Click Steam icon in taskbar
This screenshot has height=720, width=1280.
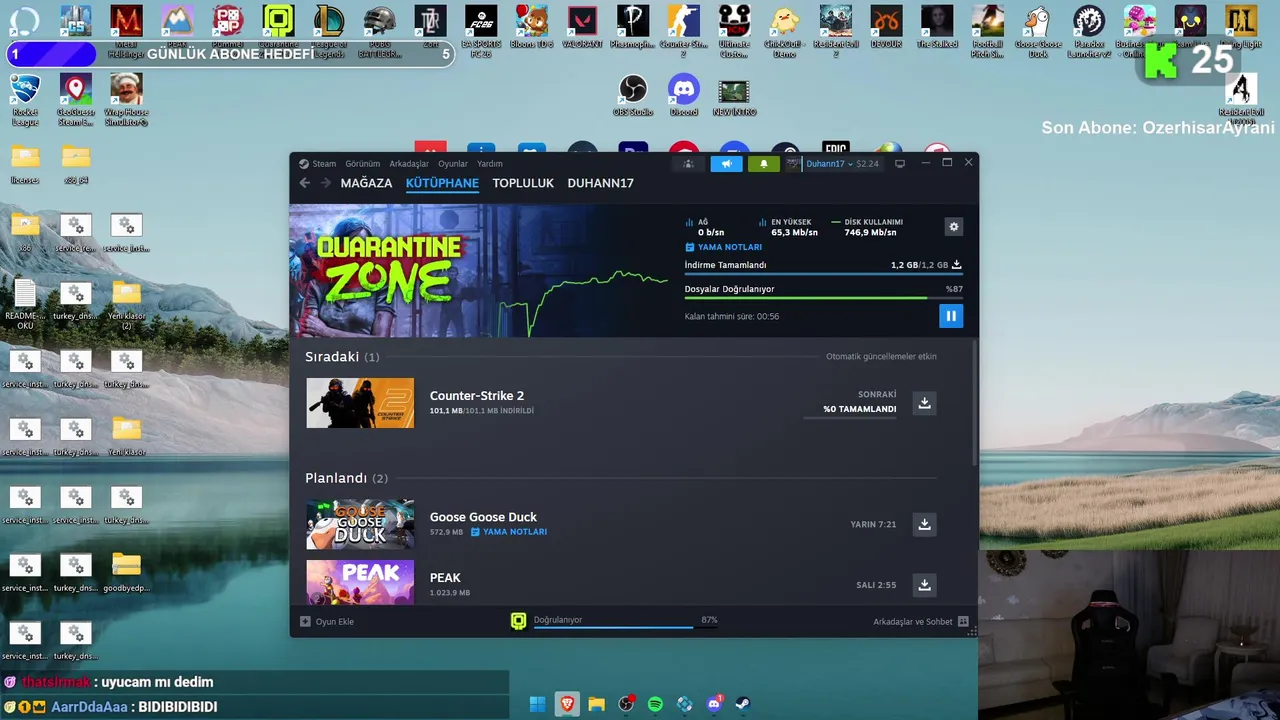[x=744, y=704]
